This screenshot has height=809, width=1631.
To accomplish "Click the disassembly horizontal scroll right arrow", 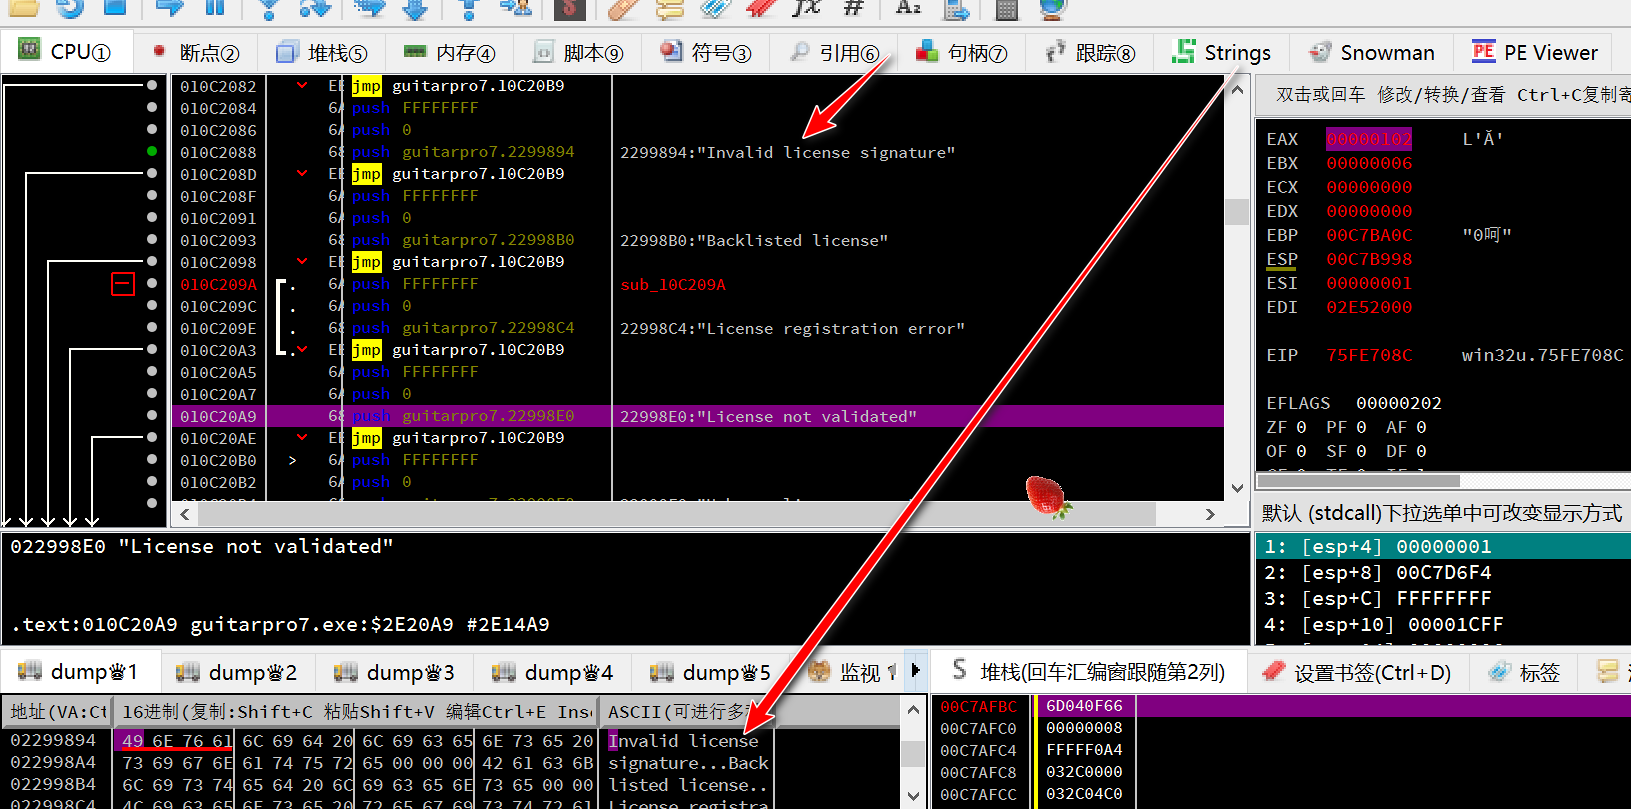I will click(x=1210, y=514).
